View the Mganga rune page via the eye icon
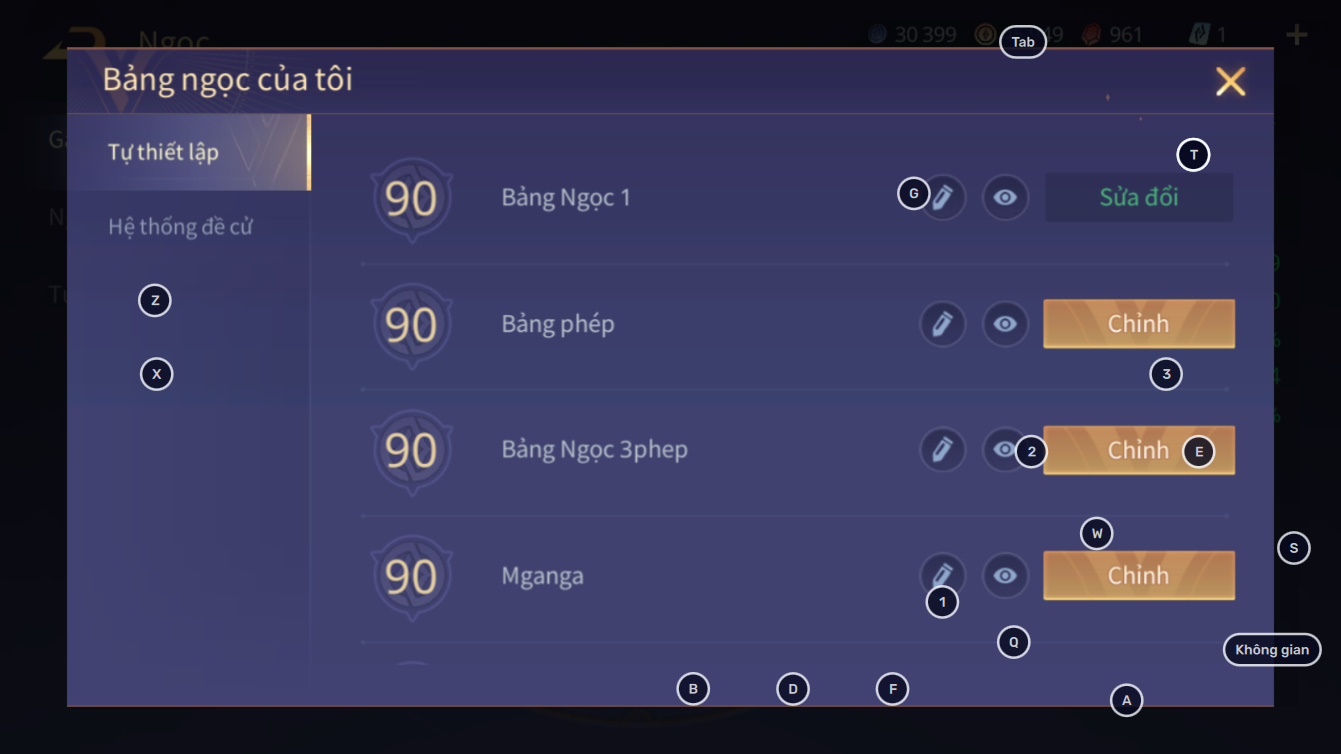Viewport: 1341px width, 754px height. (x=1005, y=576)
